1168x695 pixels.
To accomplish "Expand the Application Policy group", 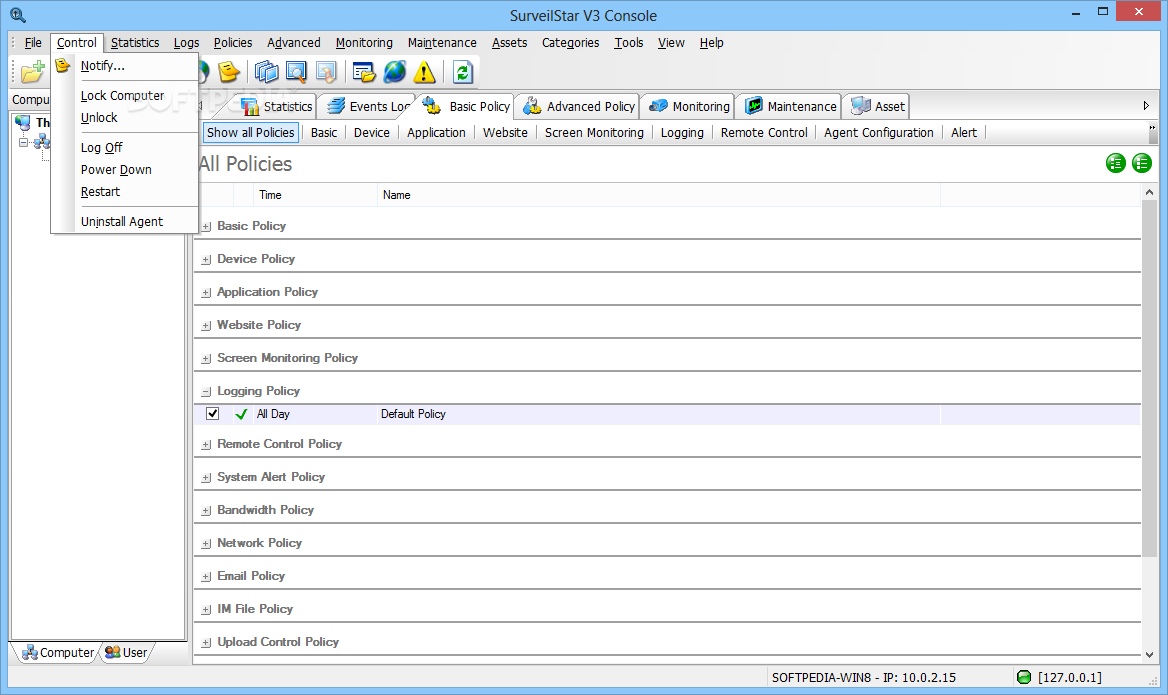I will [x=206, y=293].
